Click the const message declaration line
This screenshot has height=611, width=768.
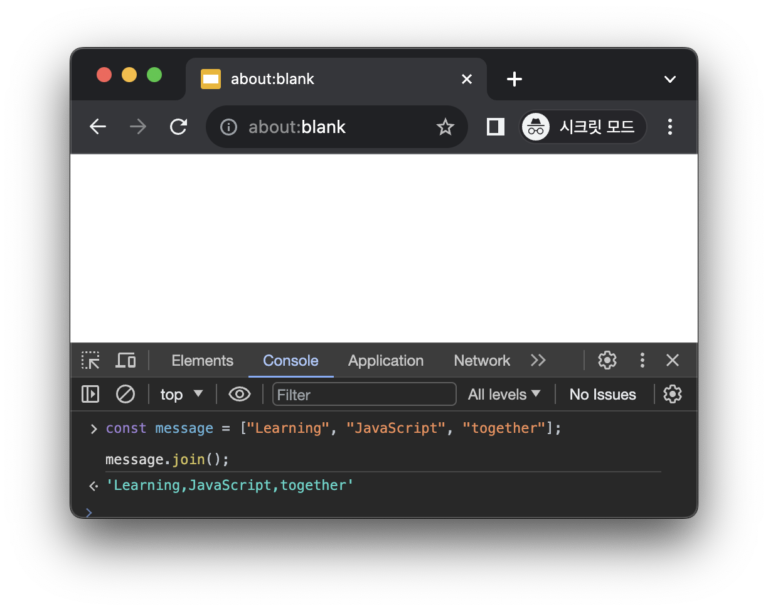click(333, 428)
